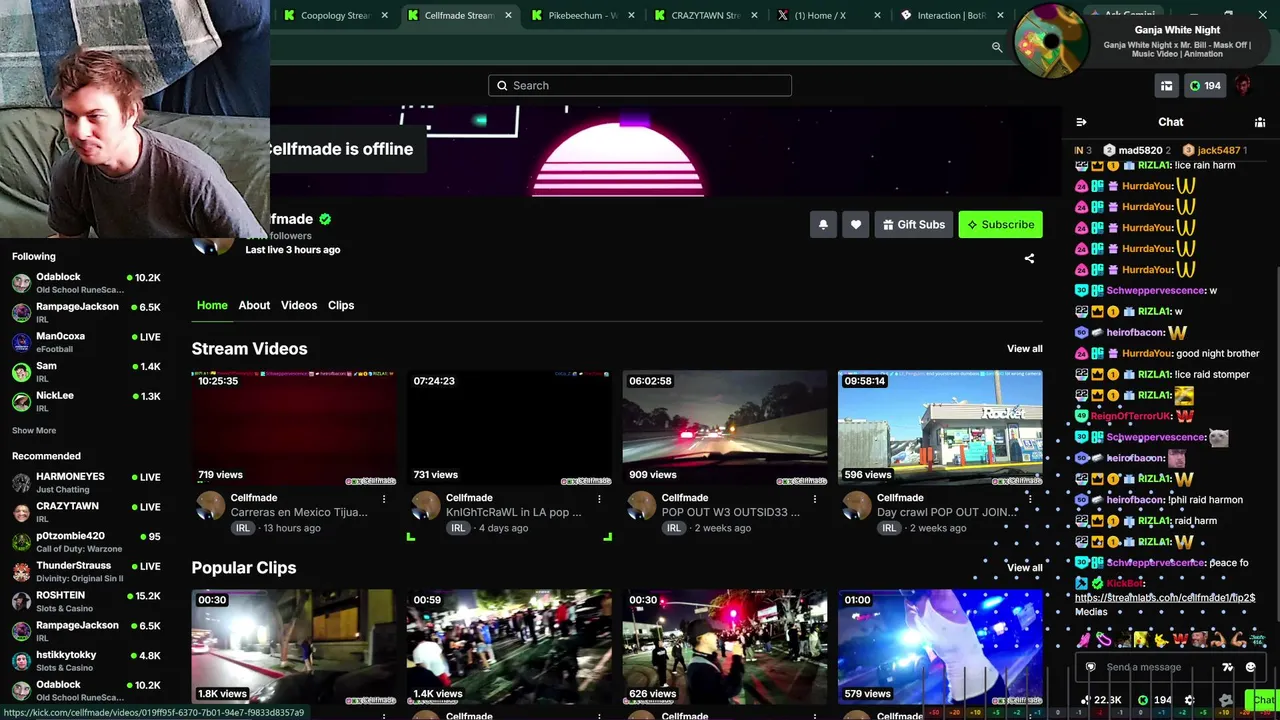Click the Gift Subs button

point(912,225)
